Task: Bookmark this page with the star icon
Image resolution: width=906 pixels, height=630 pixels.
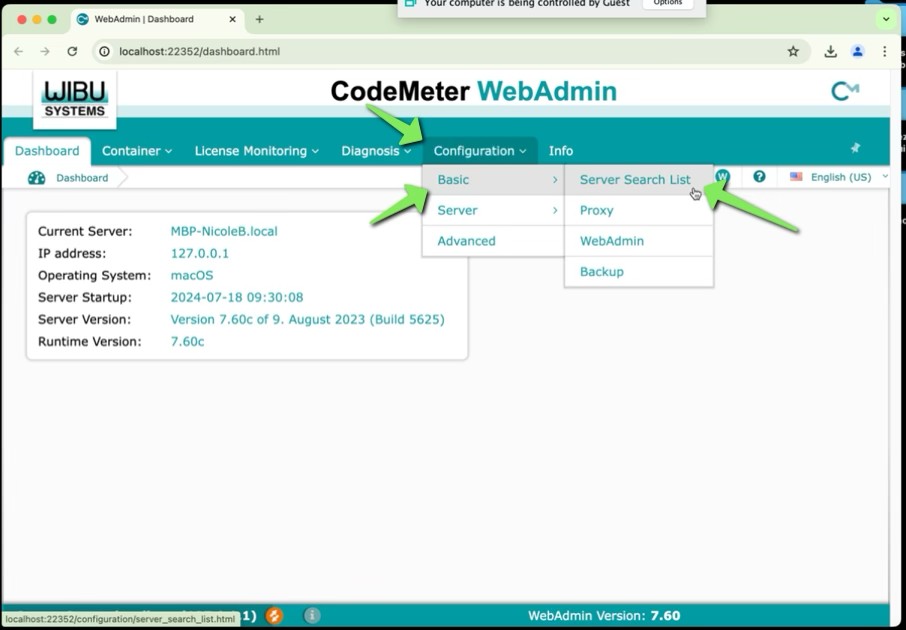Action: point(793,51)
